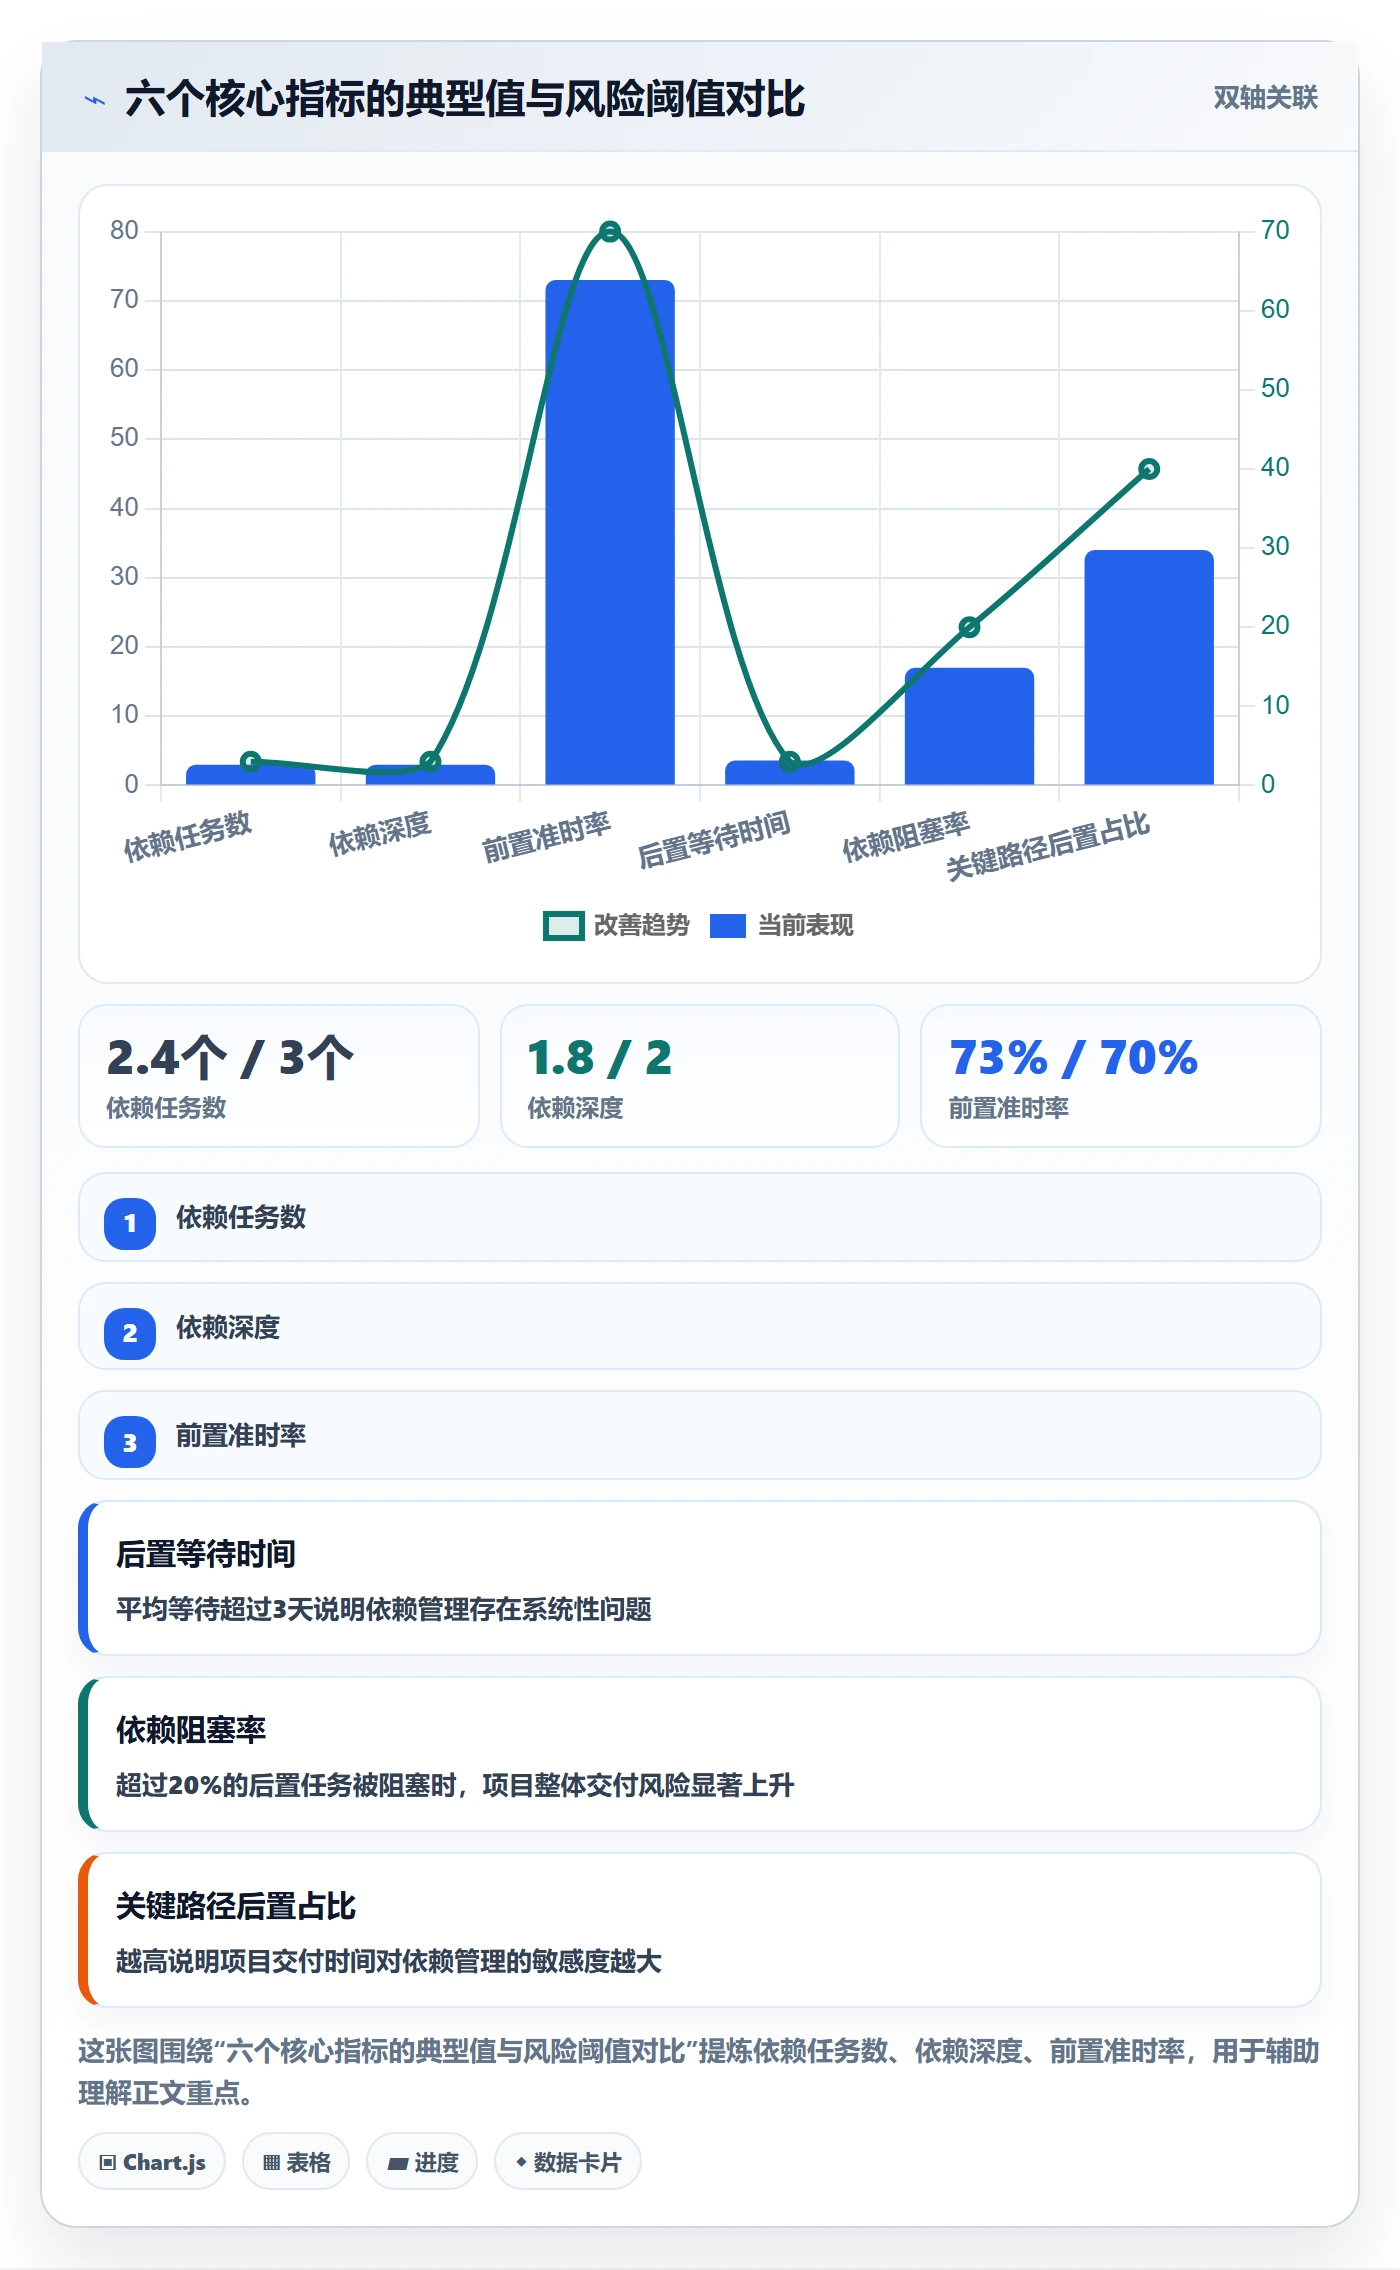Image resolution: width=1400 pixels, height=2270 pixels.
Task: Click the line point on the 依赖任务数 bar
Action: coord(251,761)
